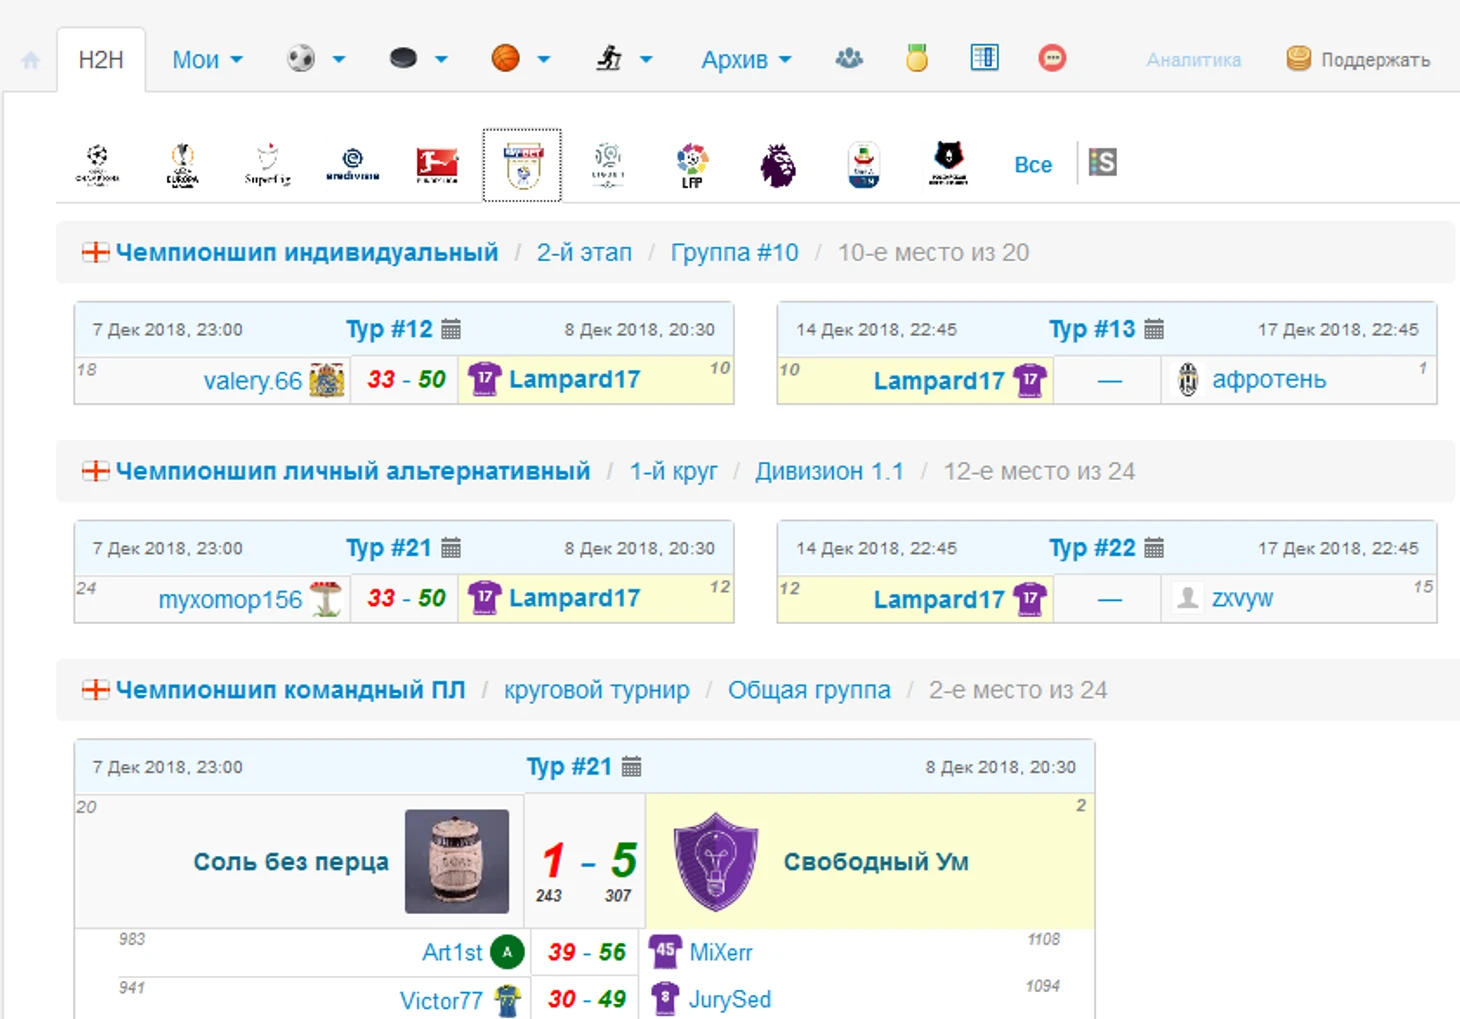Open the basketball sport dropdown
The height and width of the screenshot is (1019, 1460).
520,59
